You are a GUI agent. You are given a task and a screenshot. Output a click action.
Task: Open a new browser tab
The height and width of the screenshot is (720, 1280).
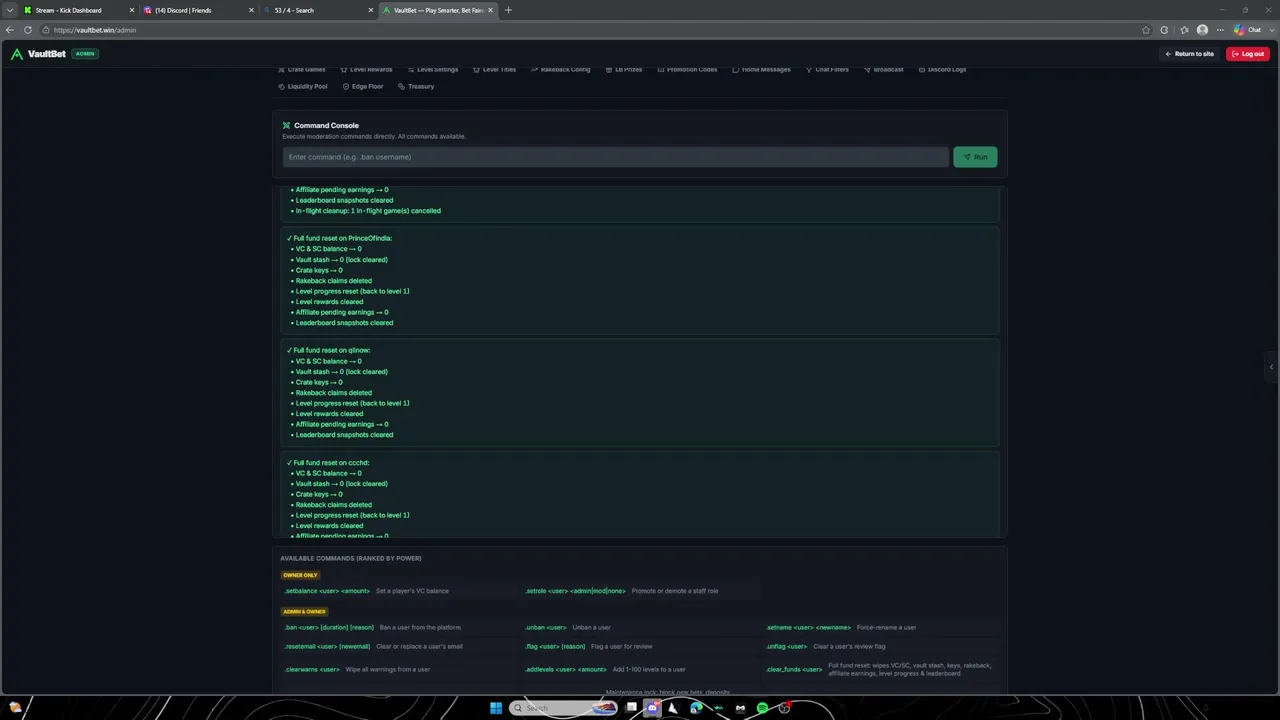508,10
